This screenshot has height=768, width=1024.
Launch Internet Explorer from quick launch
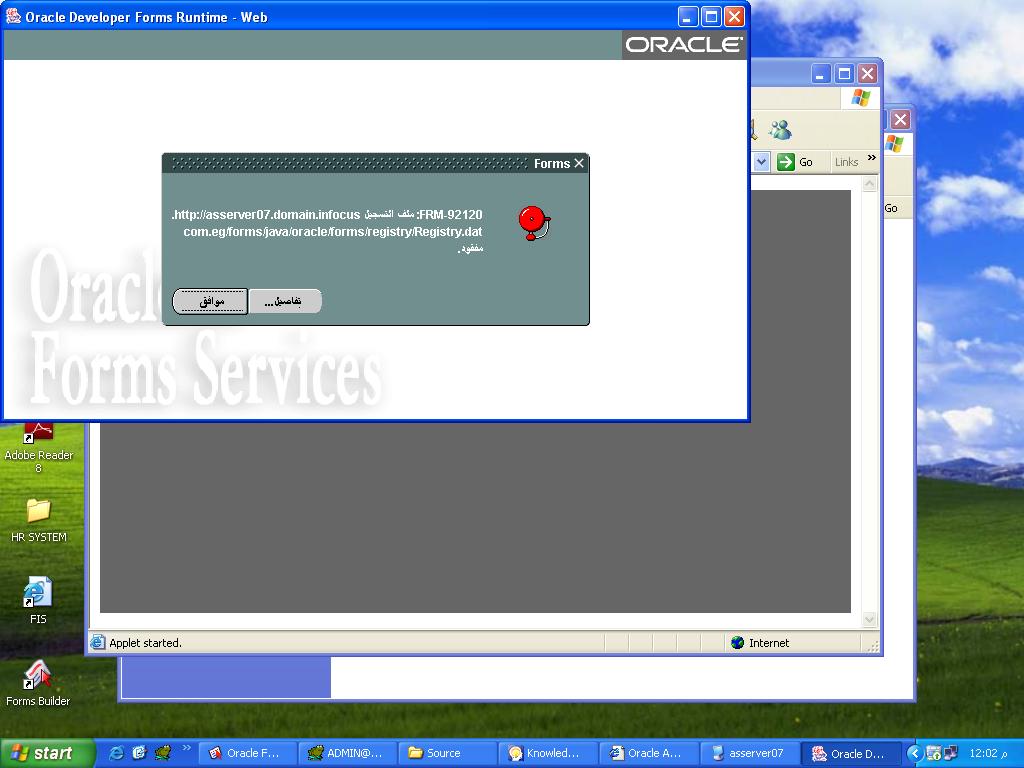[116, 753]
